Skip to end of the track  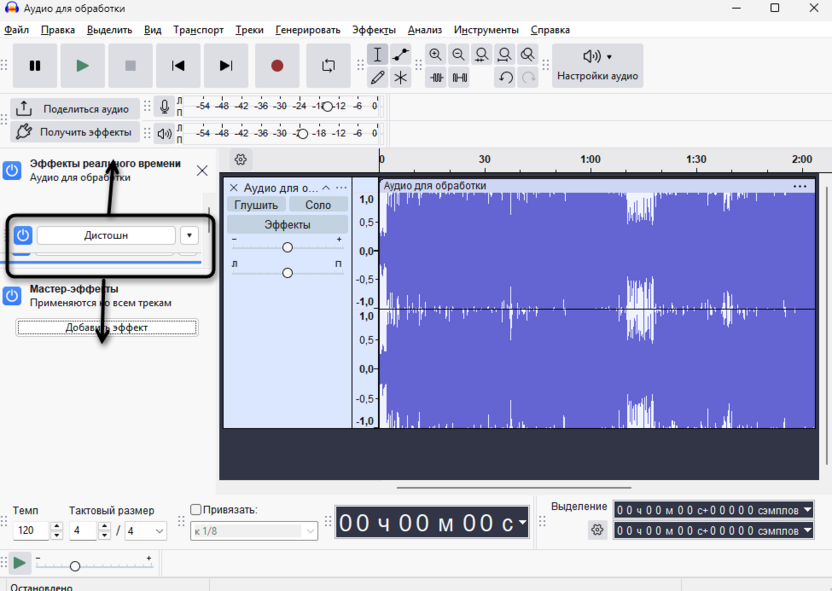click(x=226, y=66)
